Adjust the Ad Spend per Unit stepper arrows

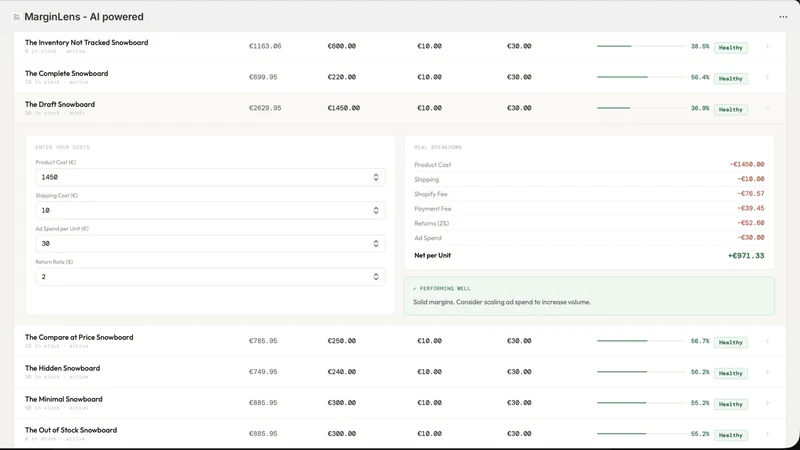(x=376, y=243)
